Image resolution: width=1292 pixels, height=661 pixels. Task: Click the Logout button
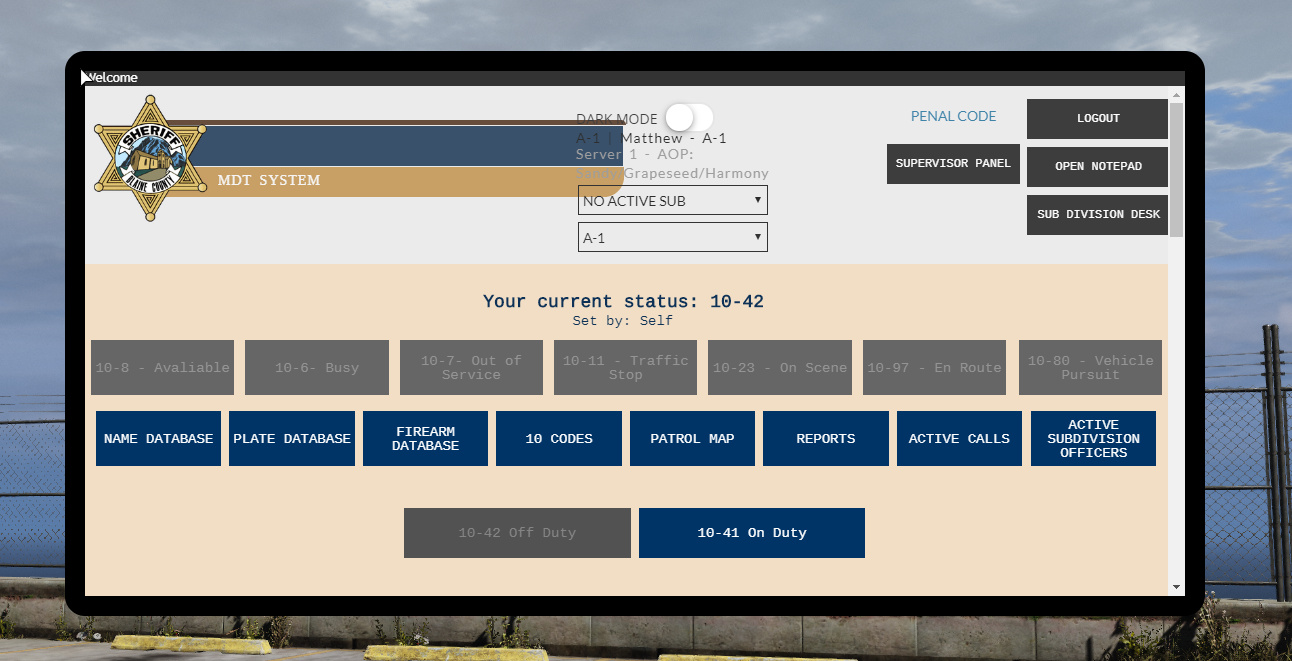click(x=1098, y=118)
